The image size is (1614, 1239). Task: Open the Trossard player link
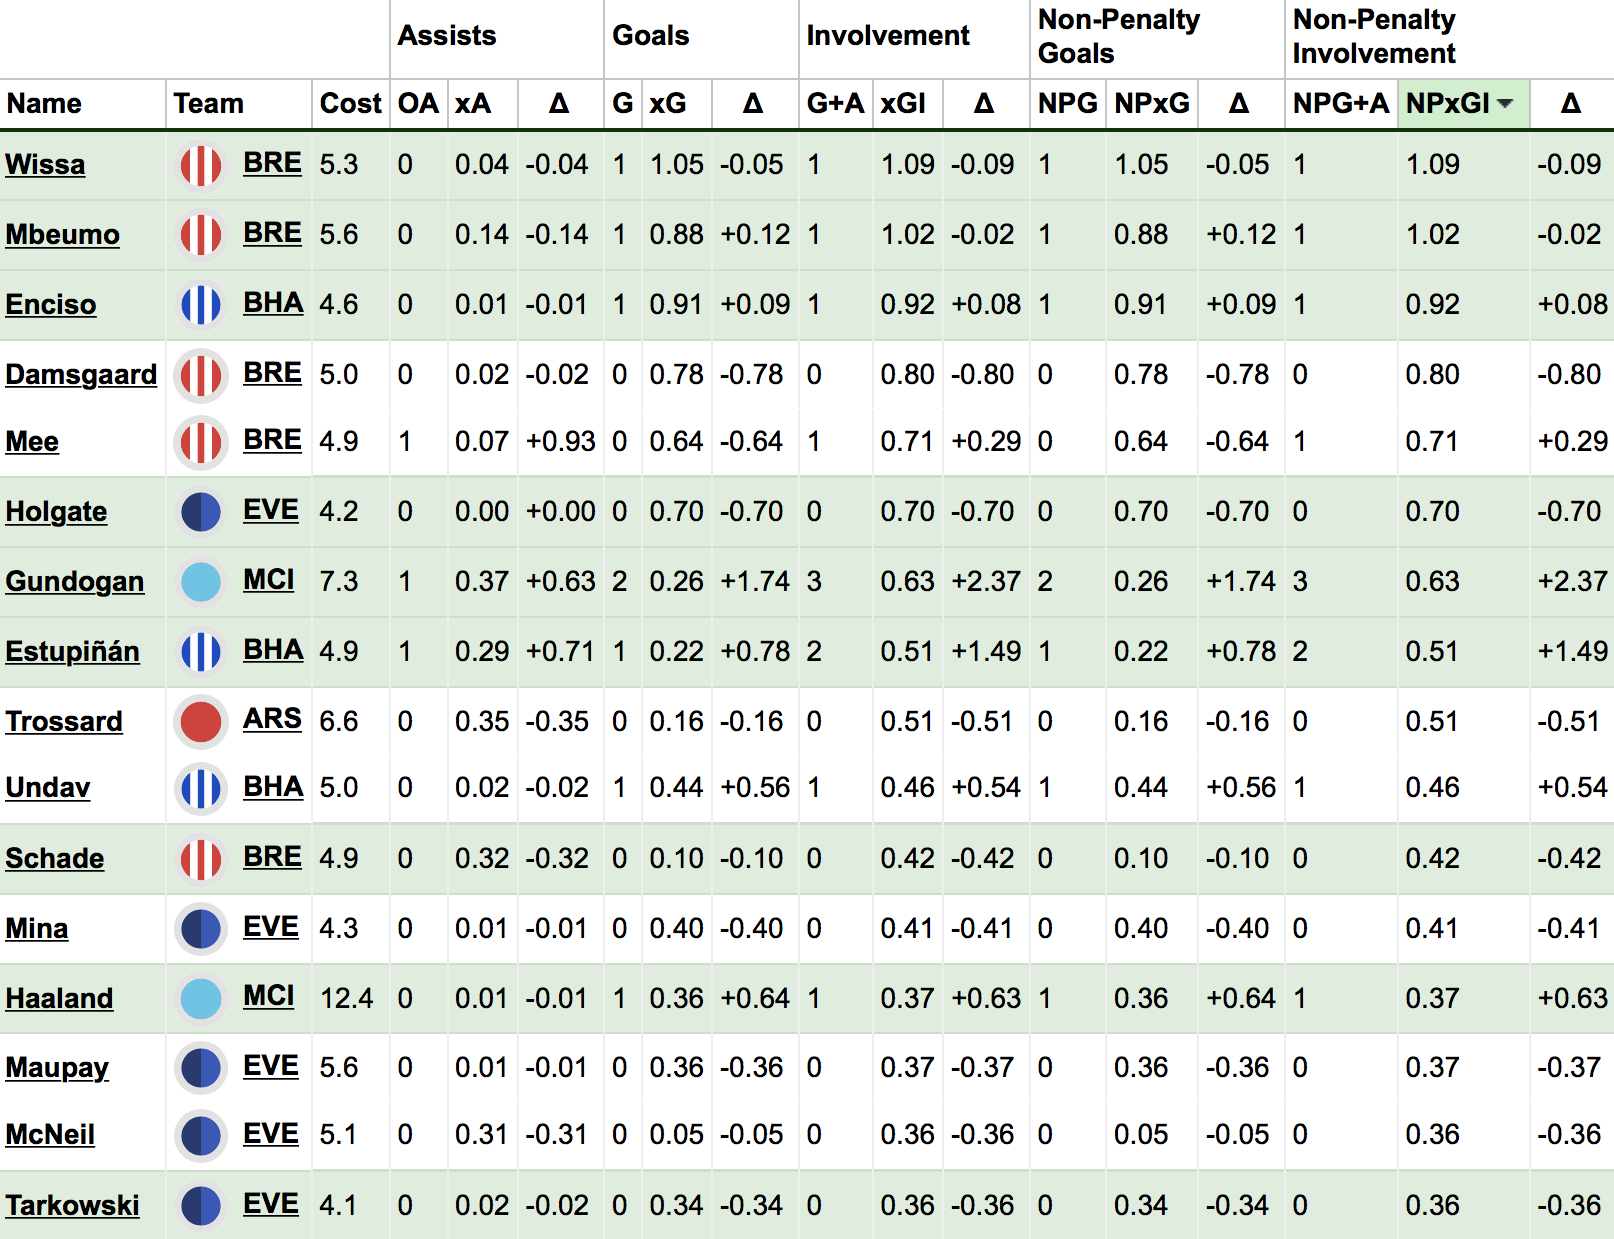[64, 722]
